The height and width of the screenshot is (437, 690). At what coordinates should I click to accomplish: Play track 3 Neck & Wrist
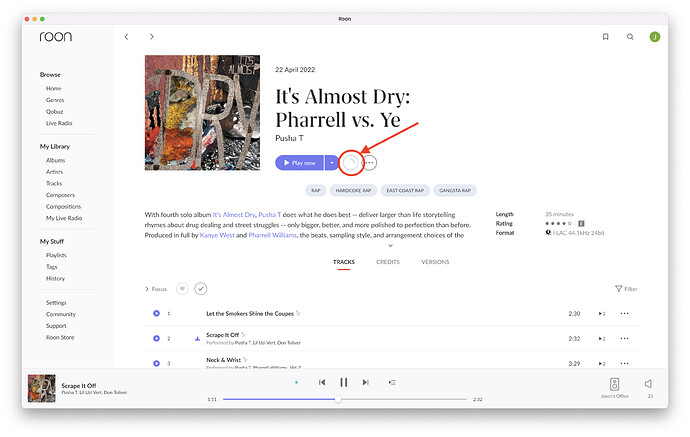(x=156, y=364)
